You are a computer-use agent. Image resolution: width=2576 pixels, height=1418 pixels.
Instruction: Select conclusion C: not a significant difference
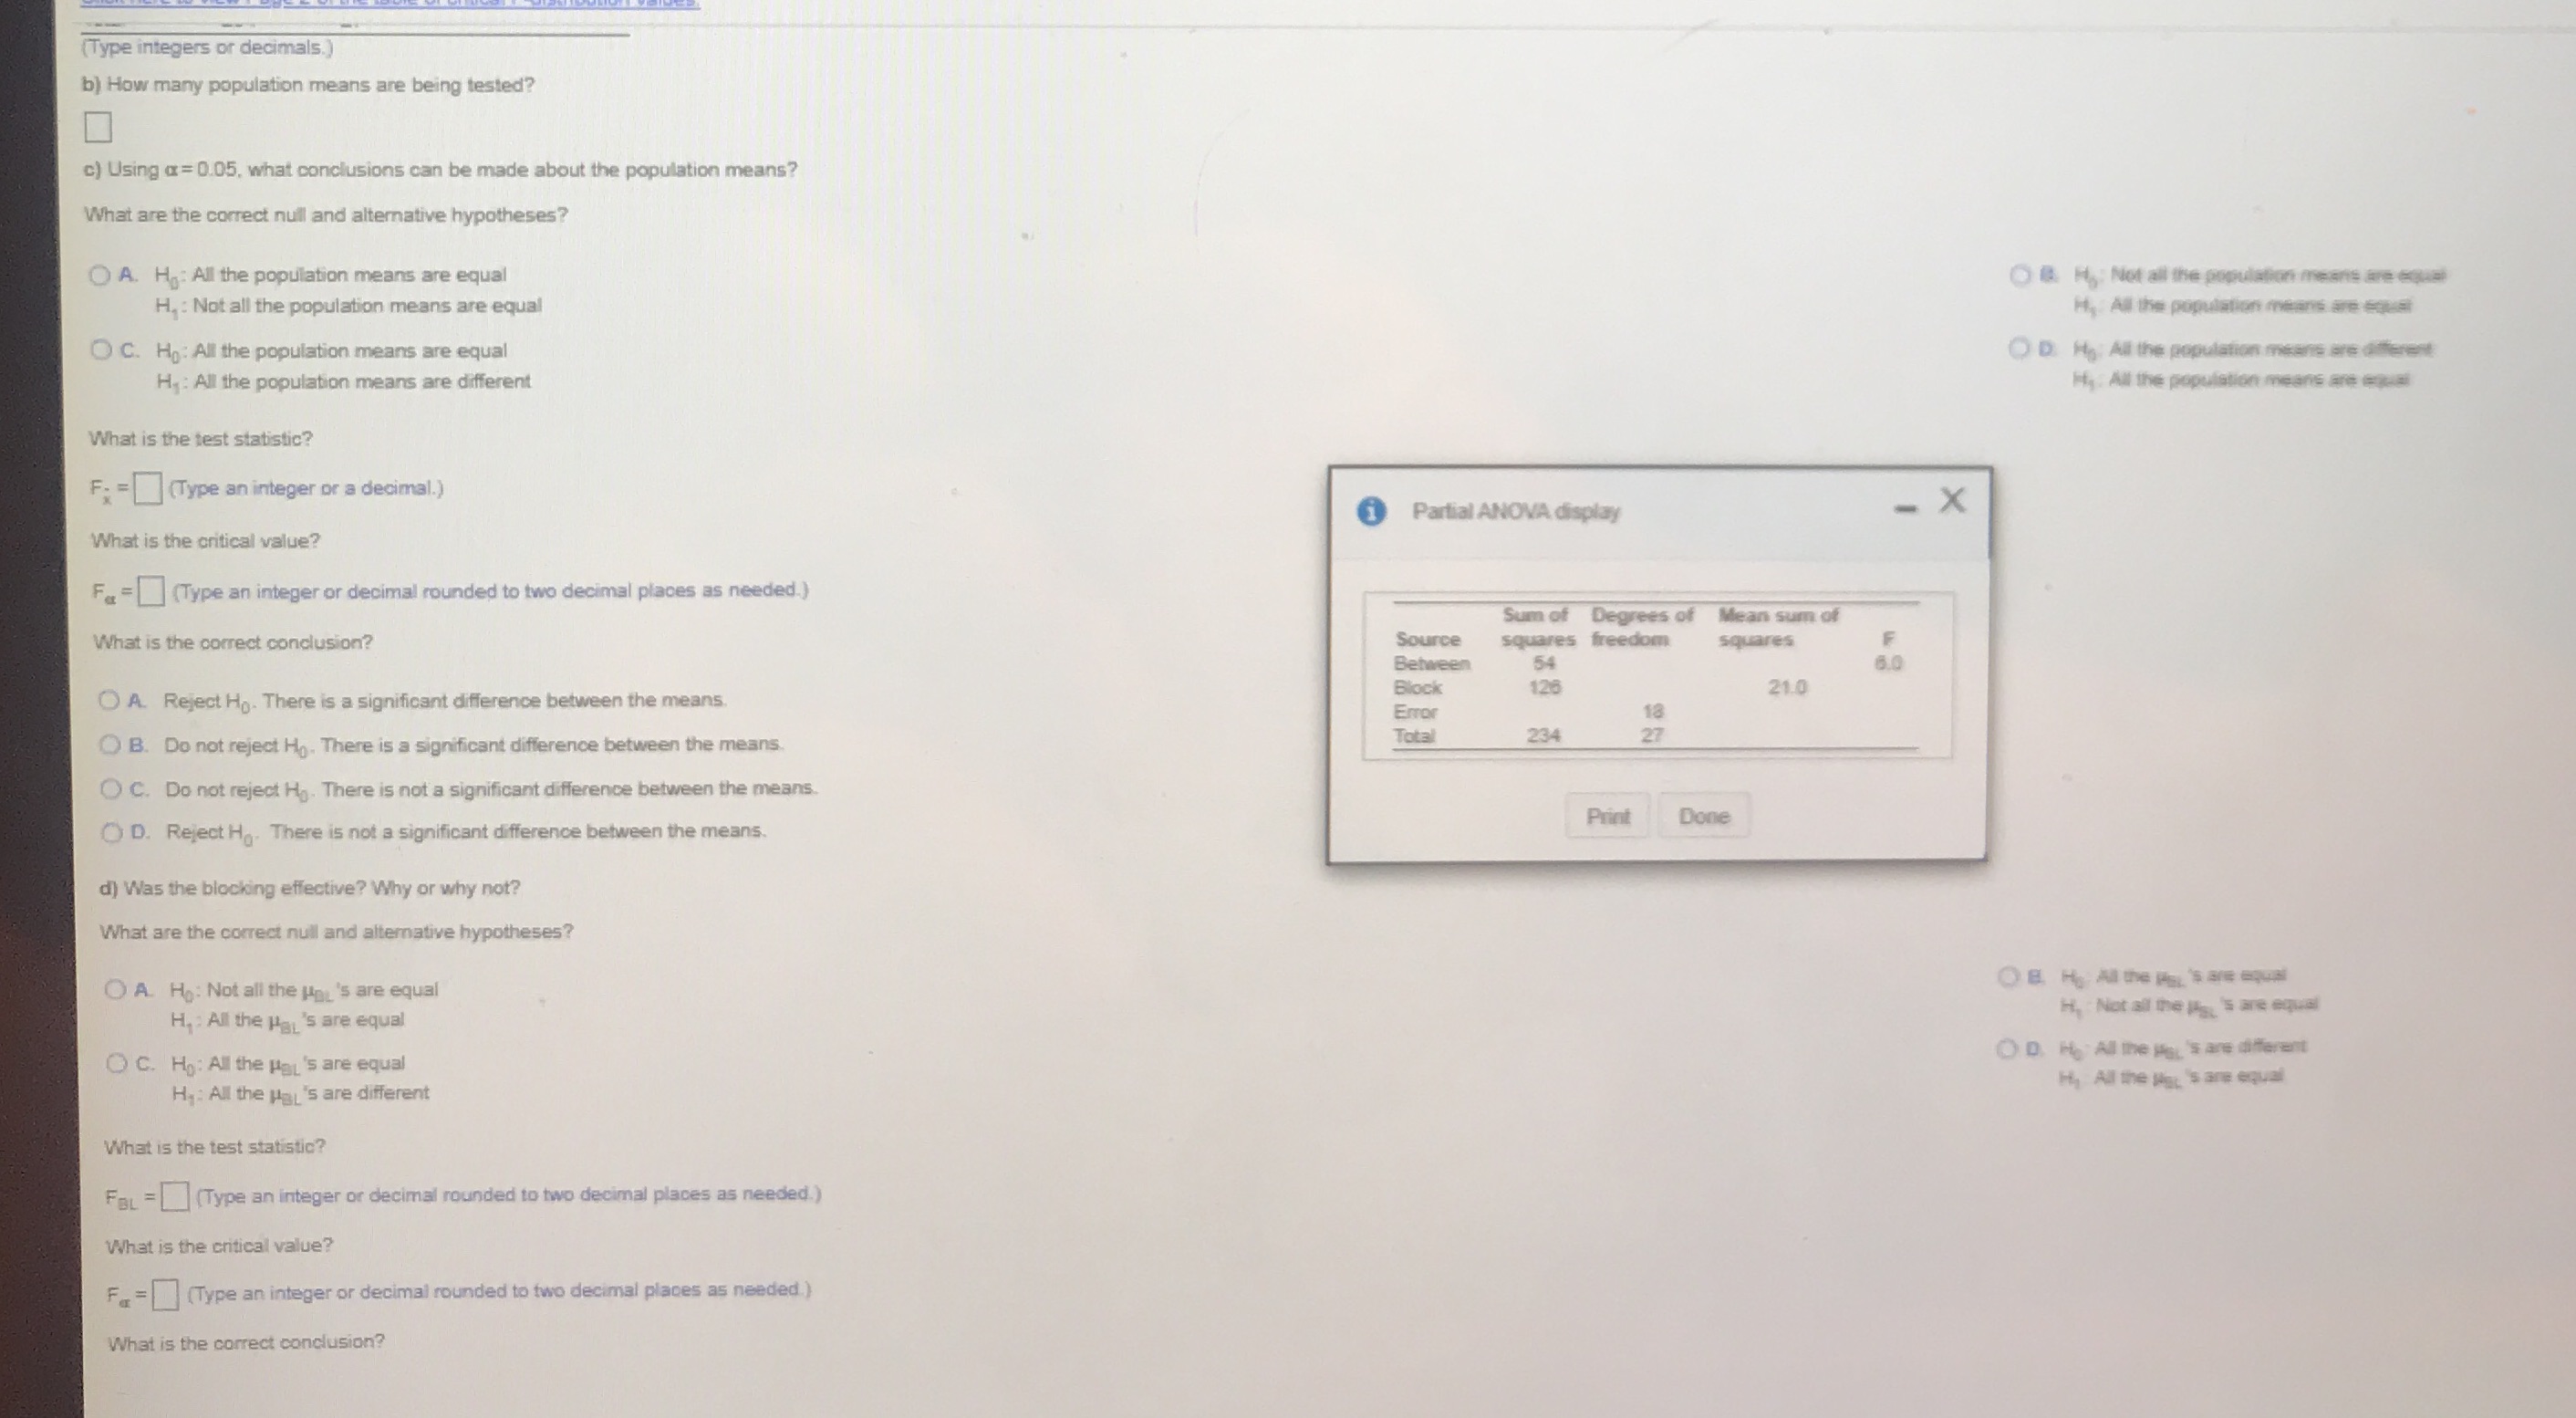pyautogui.click(x=113, y=789)
